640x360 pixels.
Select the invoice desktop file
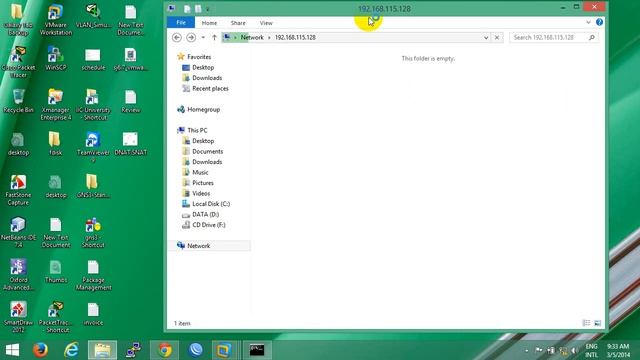(93, 314)
